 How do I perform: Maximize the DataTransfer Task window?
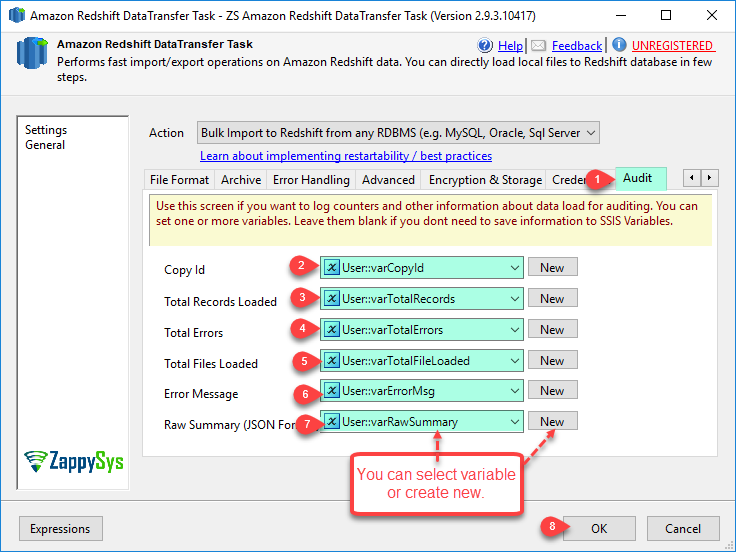tap(666, 15)
